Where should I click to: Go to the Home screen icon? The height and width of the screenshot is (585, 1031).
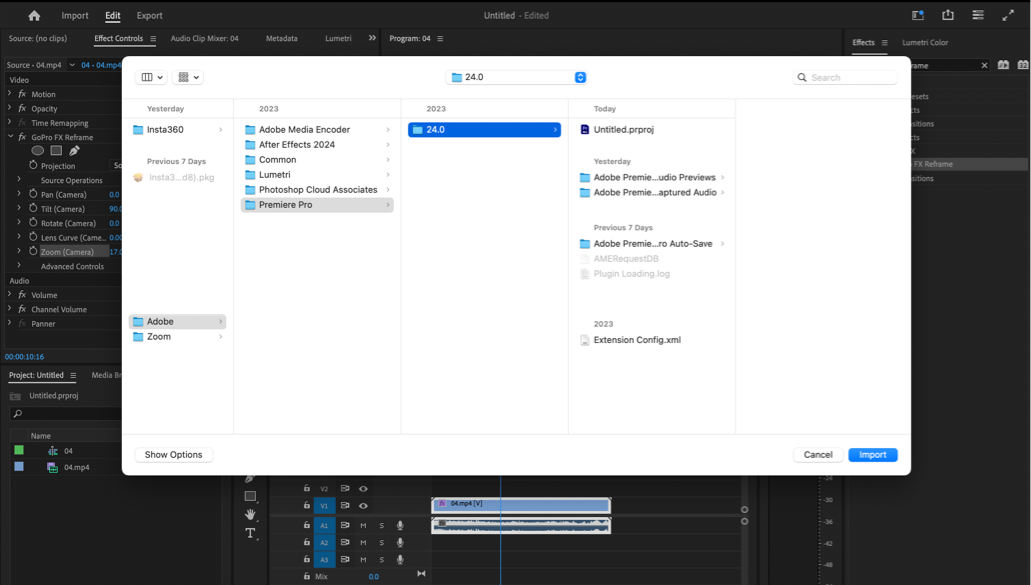pos(34,16)
